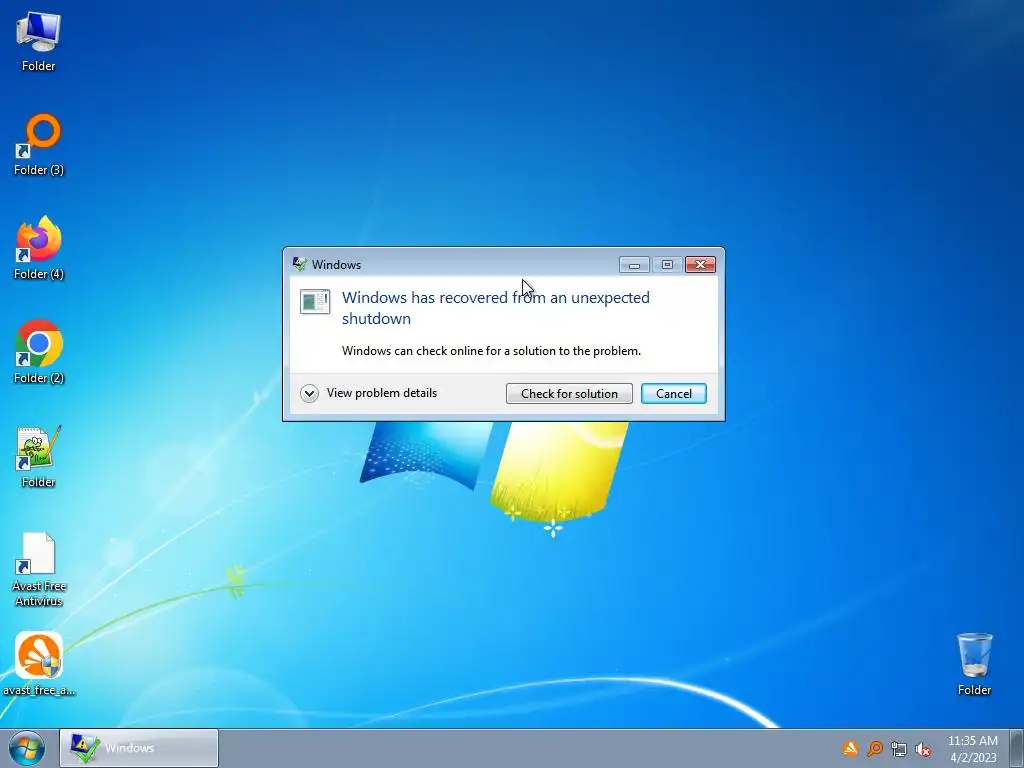
Task: Open the taskbar clock showing 11:35 AM
Action: [x=972, y=748]
